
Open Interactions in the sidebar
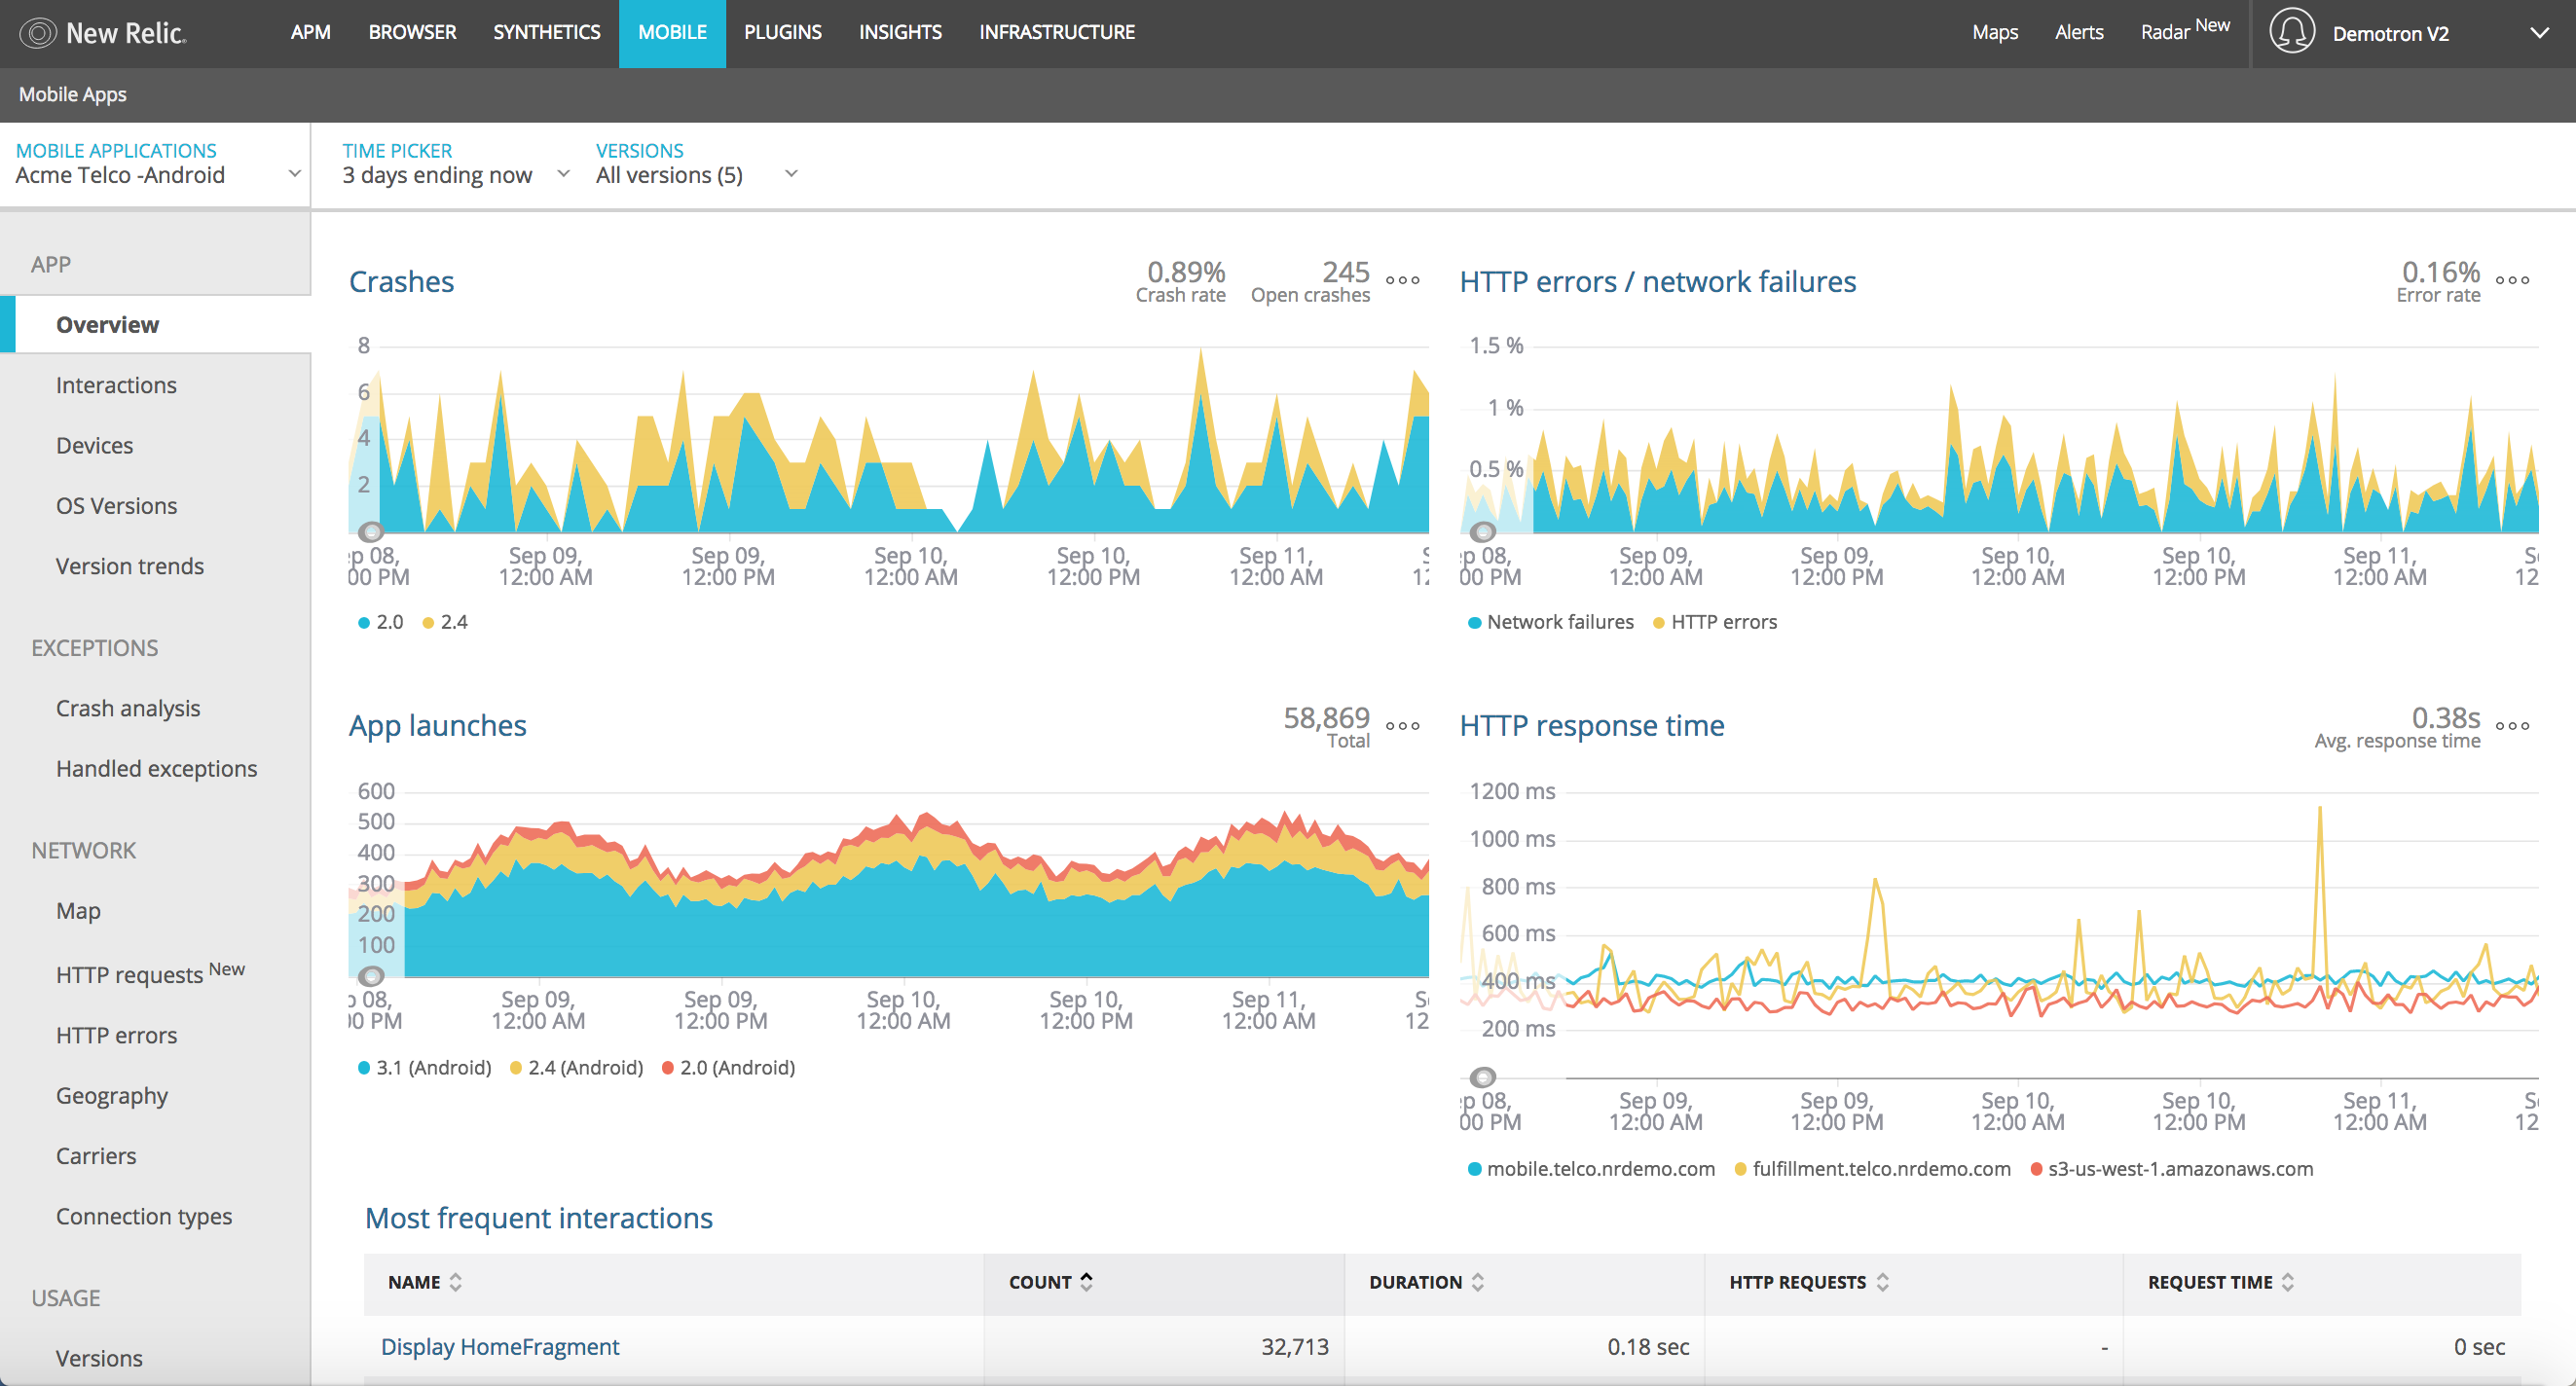pyautogui.click(x=116, y=385)
